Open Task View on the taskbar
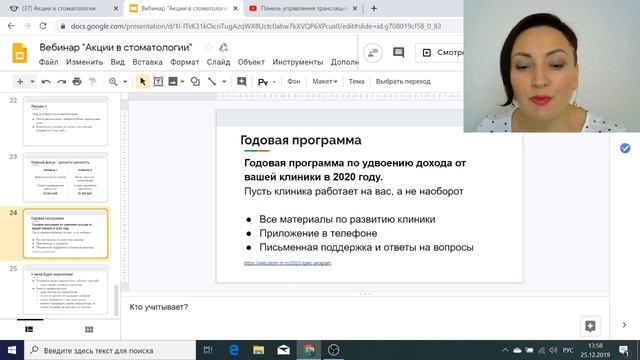Screen dimensions: 640x360 click(x=208, y=350)
